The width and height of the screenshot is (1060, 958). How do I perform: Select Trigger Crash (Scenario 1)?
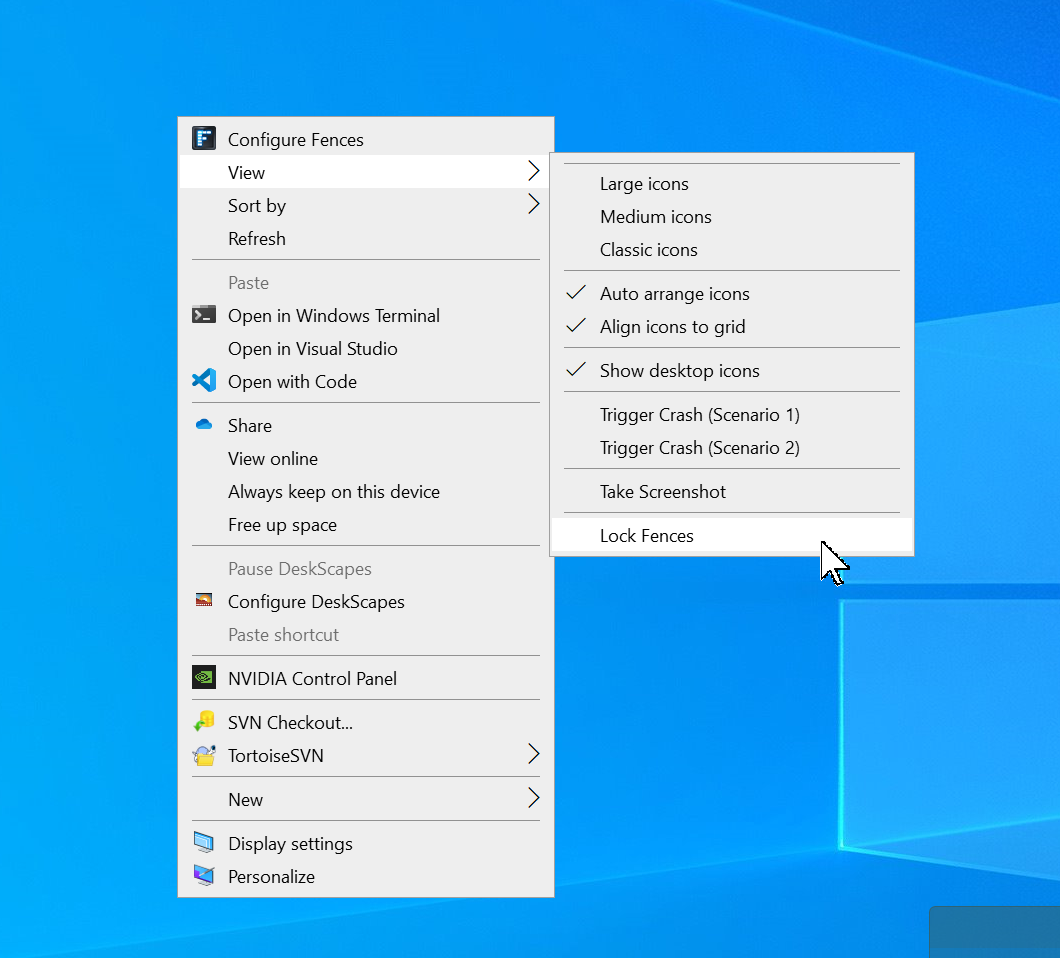(x=731, y=414)
